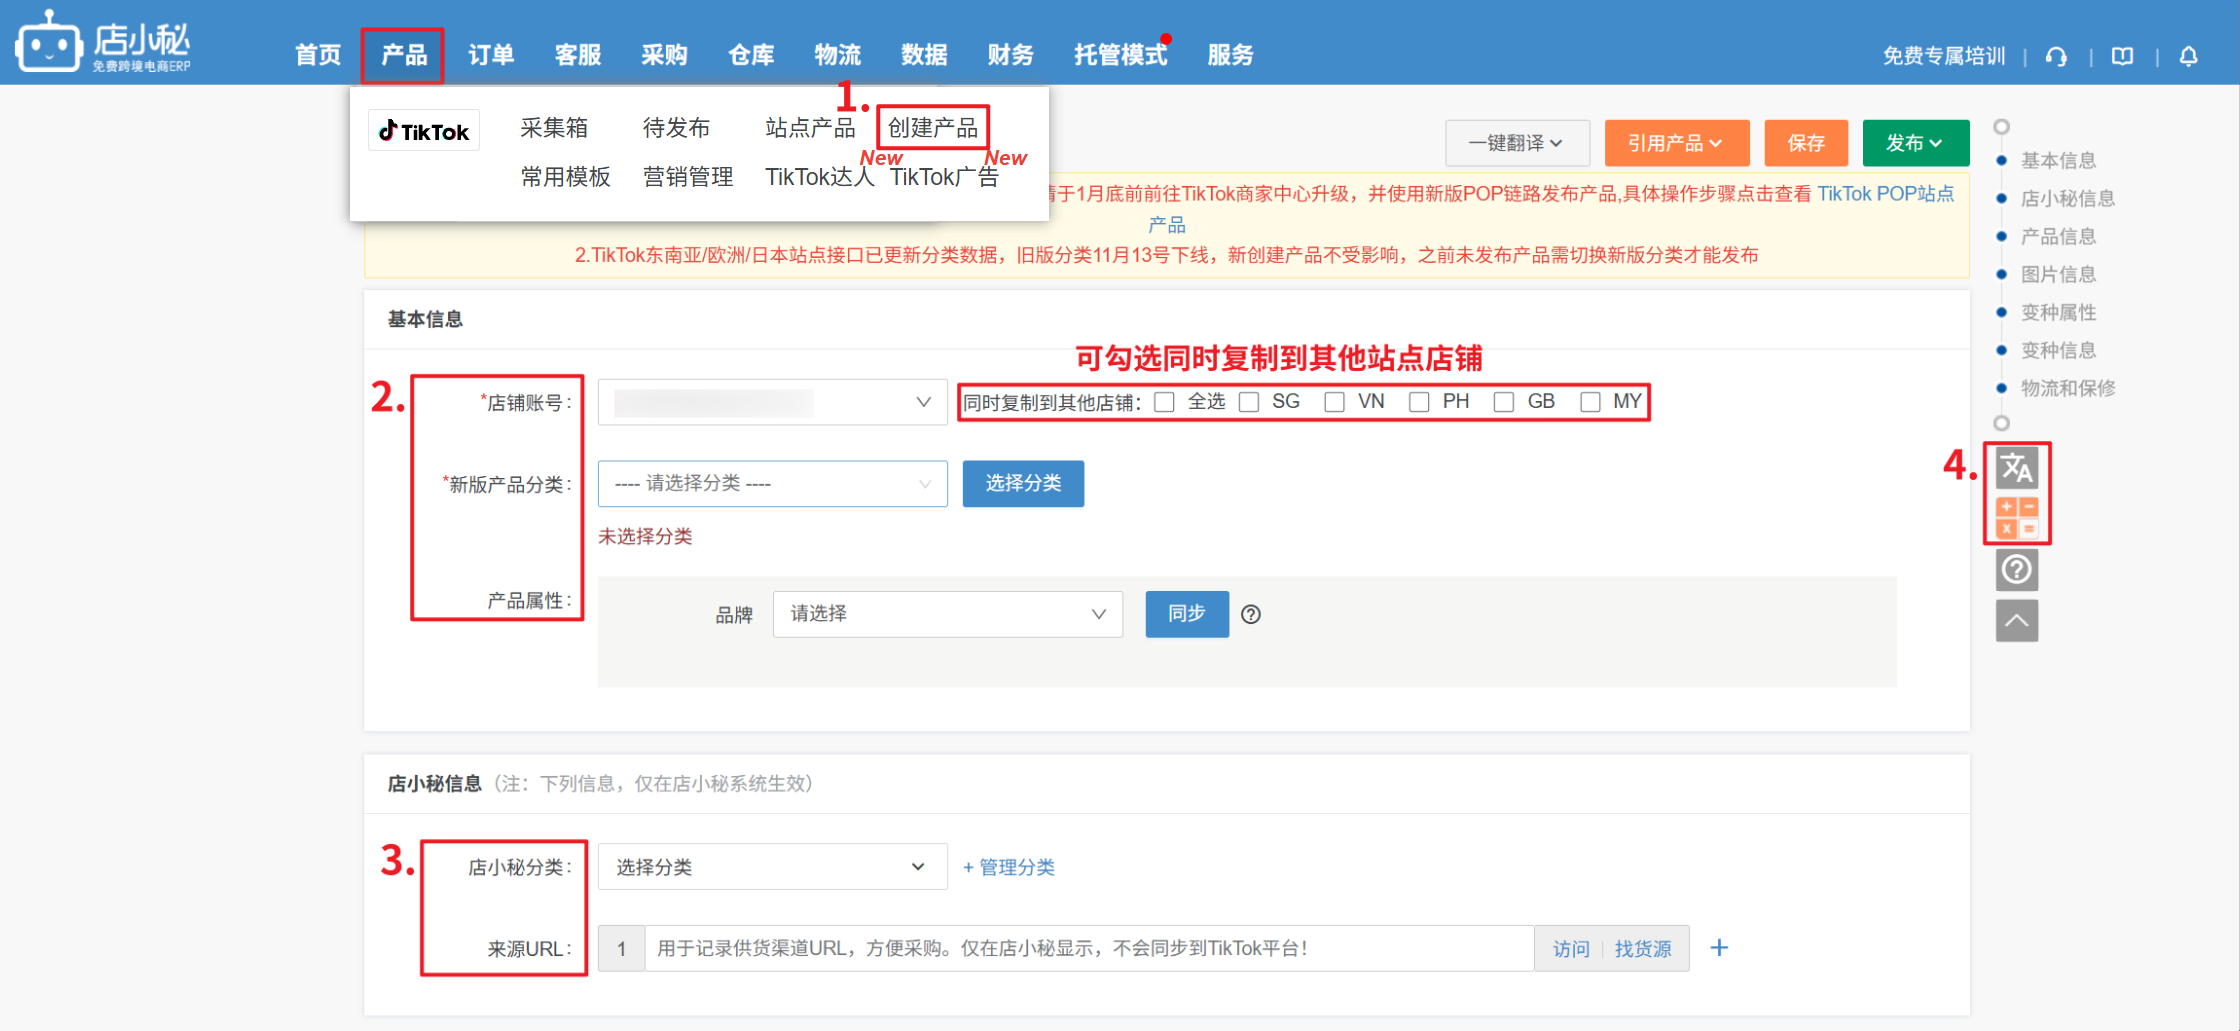
Task: Open the orange calculator tool icon
Action: tap(2016, 518)
